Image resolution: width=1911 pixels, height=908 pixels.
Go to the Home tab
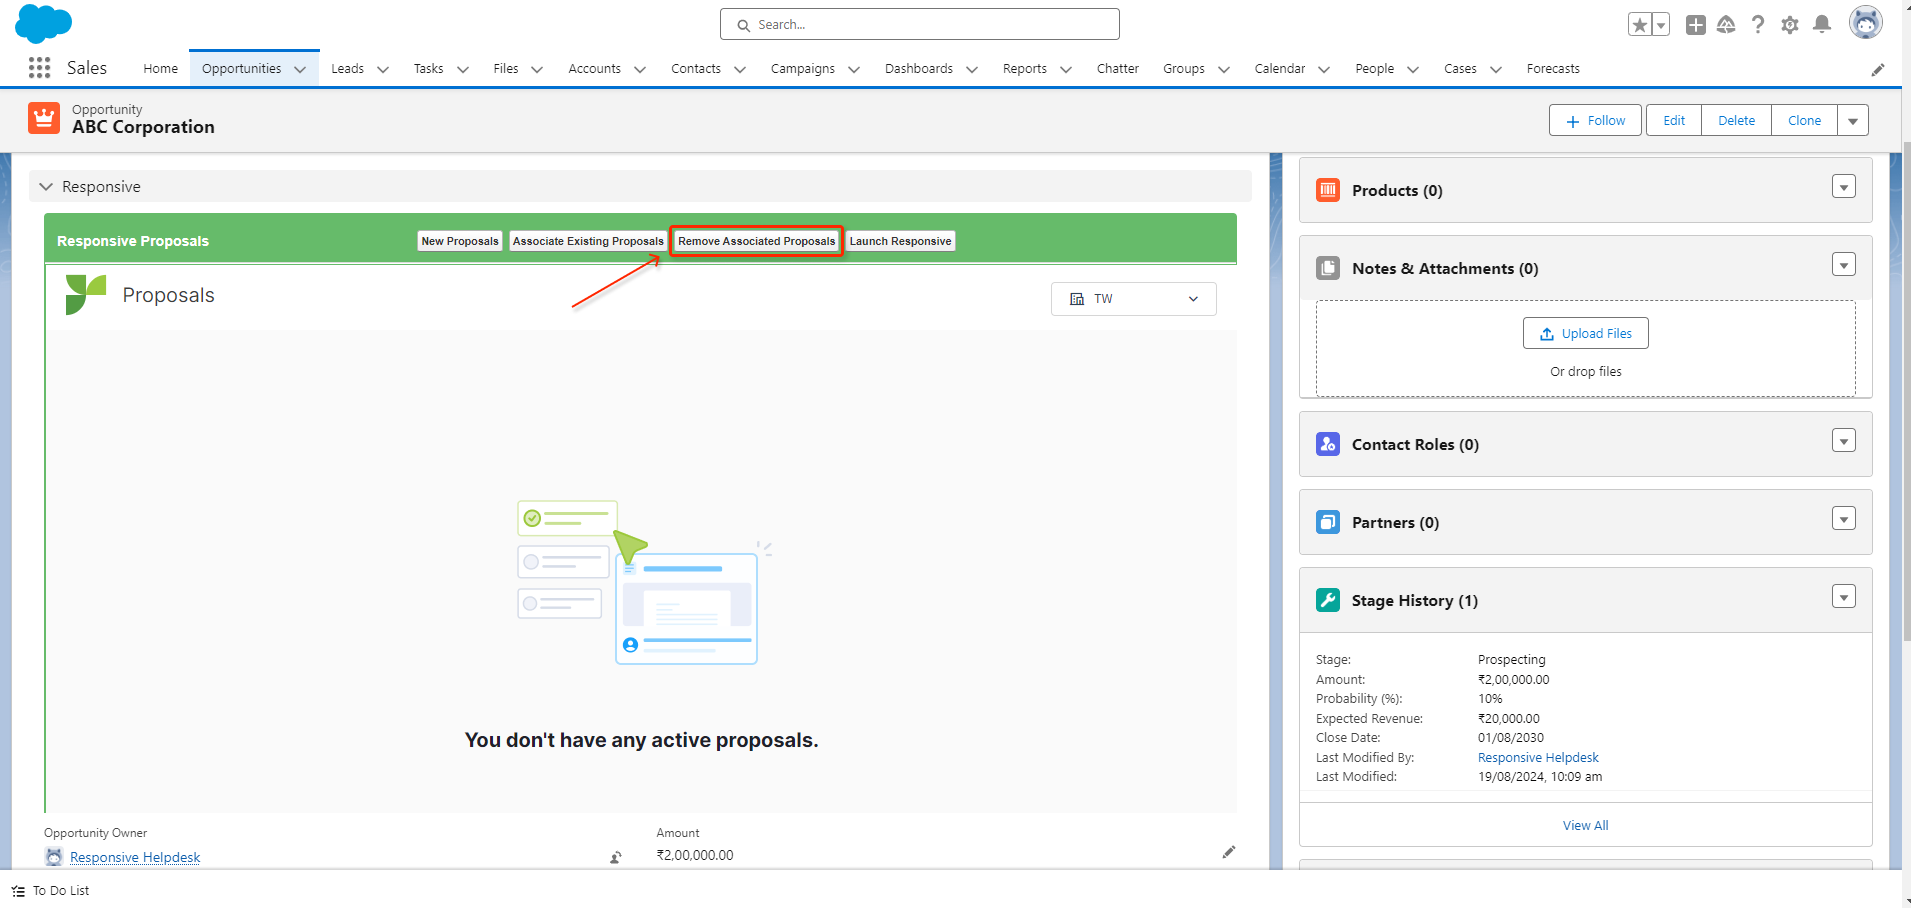click(x=160, y=69)
